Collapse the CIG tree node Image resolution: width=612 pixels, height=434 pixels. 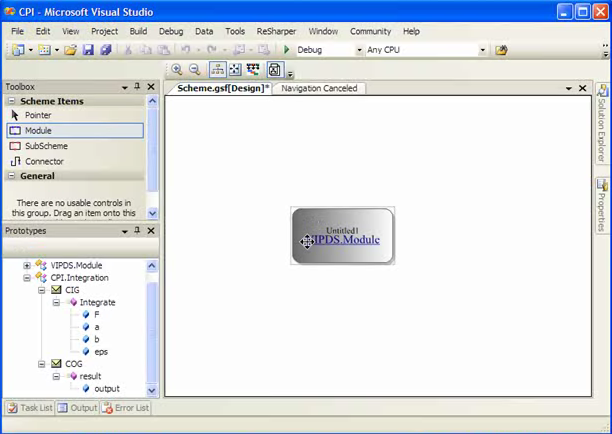(x=41, y=290)
